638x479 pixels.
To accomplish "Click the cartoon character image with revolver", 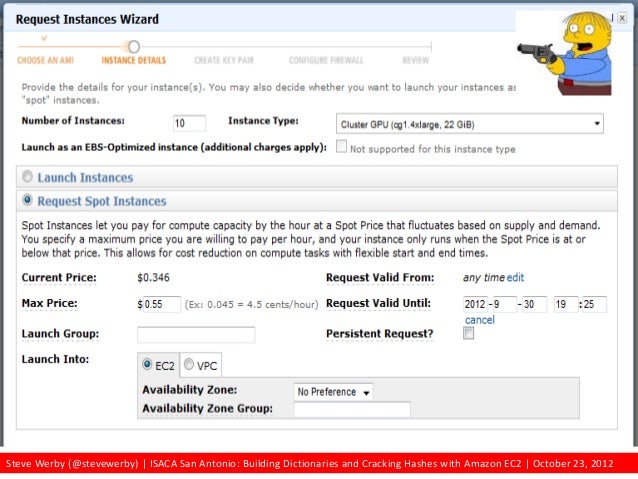I will pos(564,53).
